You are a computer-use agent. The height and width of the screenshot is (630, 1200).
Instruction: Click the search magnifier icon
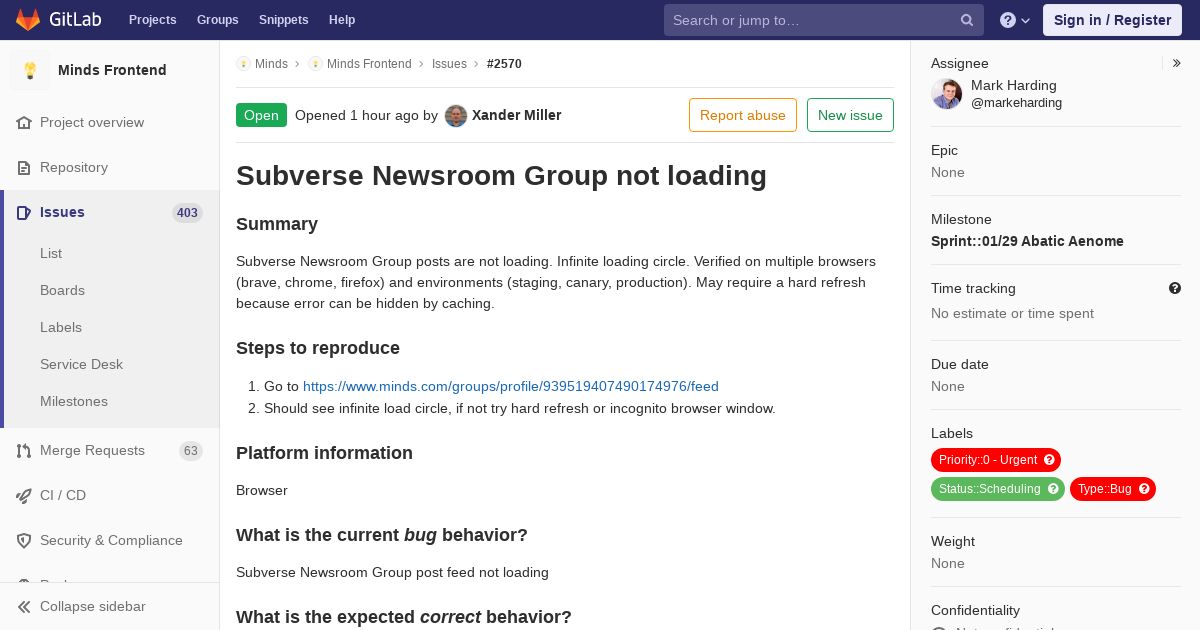[967, 20]
